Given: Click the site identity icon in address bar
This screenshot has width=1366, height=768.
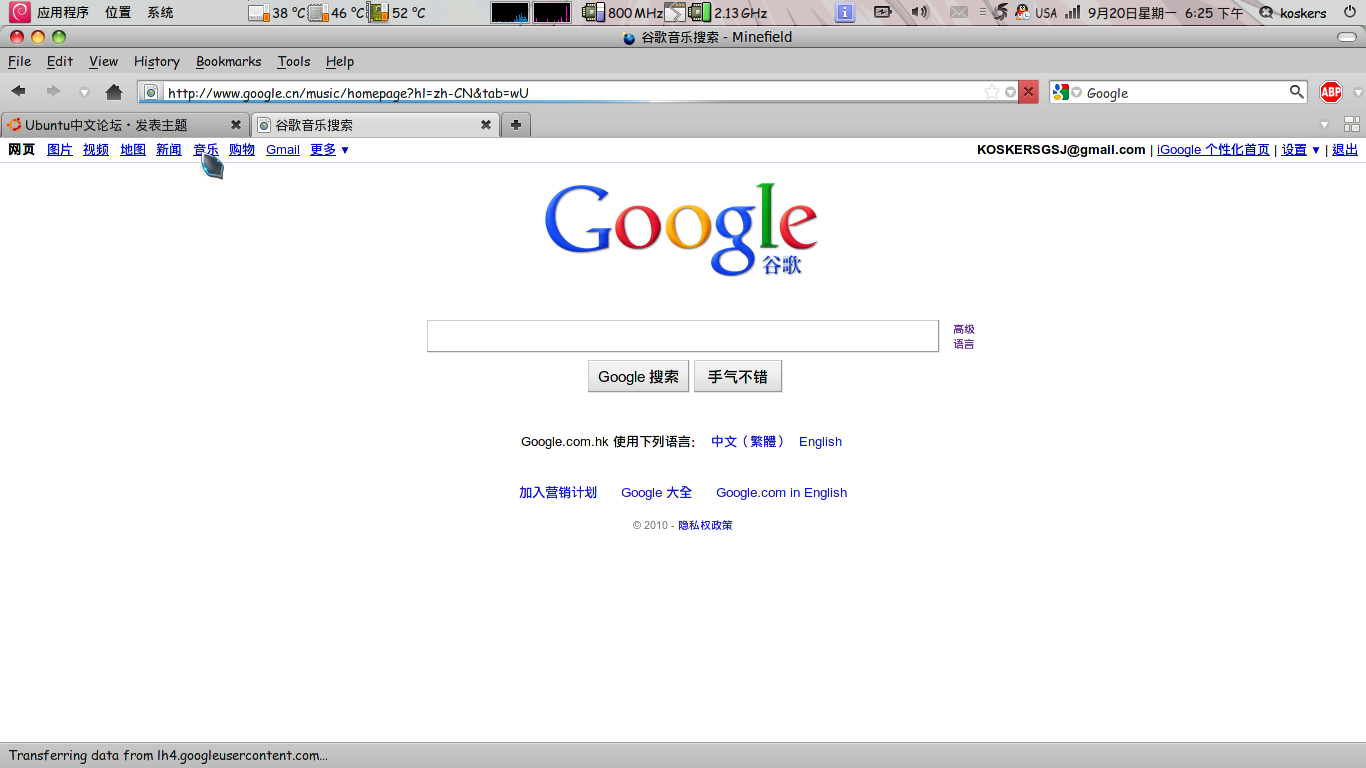Looking at the screenshot, I should click(151, 92).
